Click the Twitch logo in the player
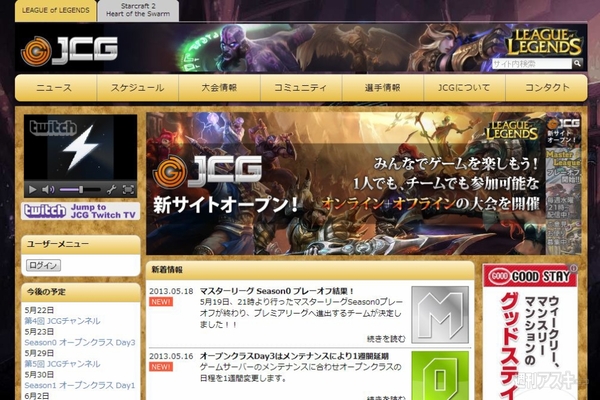 [53, 127]
